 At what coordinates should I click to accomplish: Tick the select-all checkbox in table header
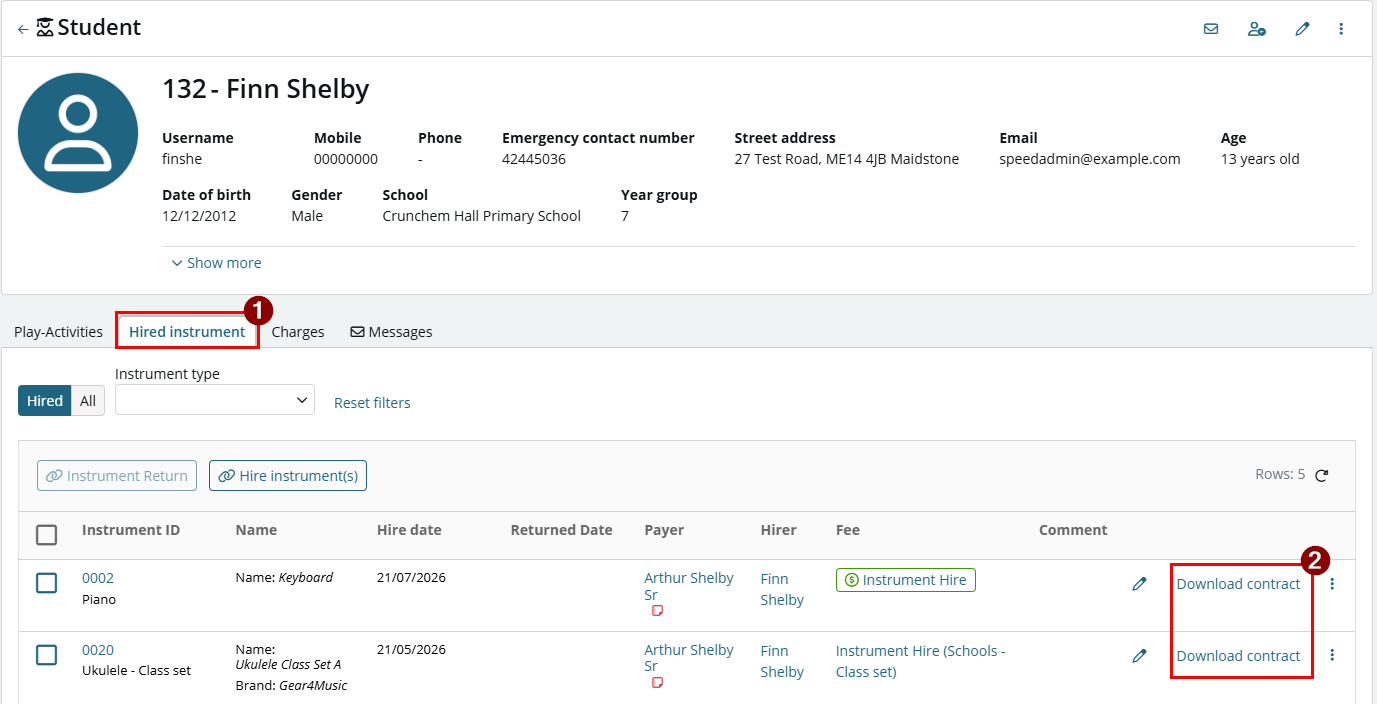(46, 535)
